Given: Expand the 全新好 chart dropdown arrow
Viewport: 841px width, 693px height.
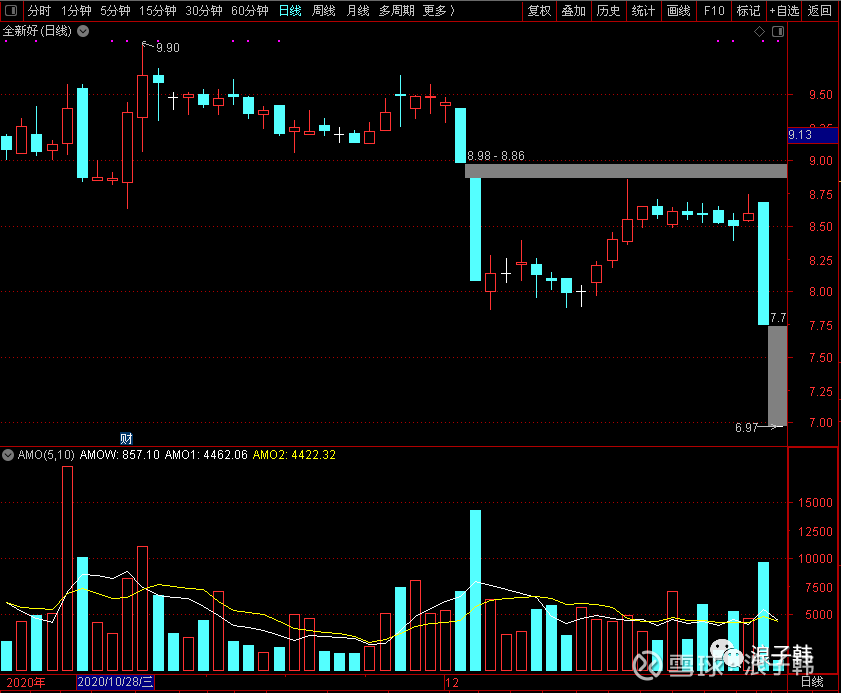Looking at the screenshot, I should click(83, 31).
